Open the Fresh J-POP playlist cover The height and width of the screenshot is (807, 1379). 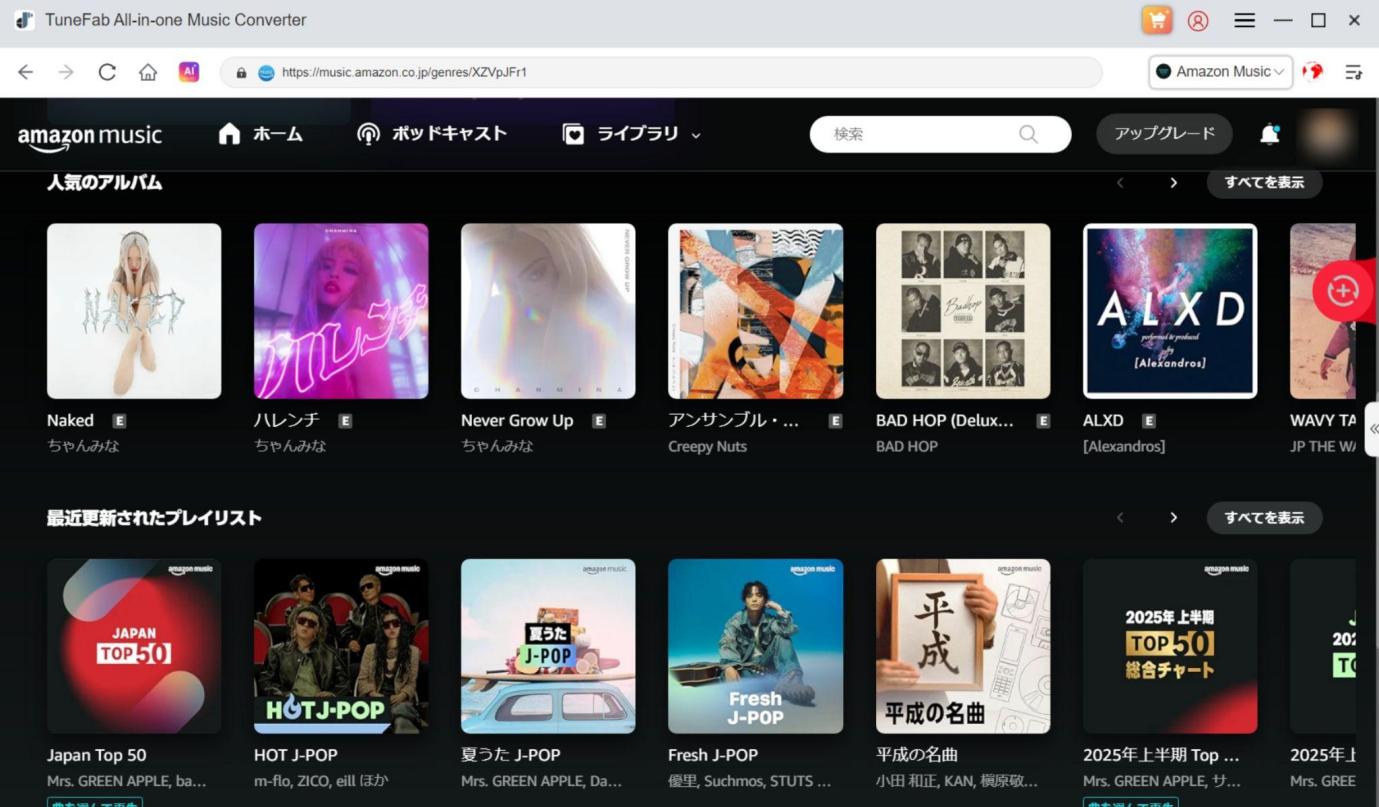coord(755,646)
